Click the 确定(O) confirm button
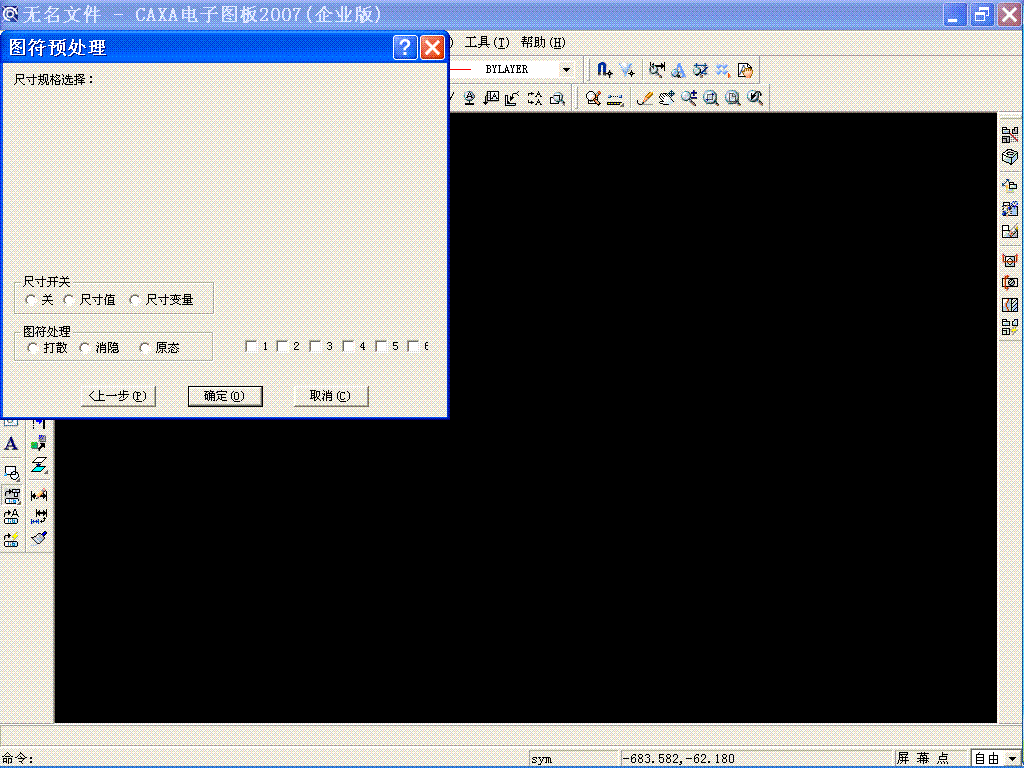This screenshot has height=768, width=1024. [225, 396]
